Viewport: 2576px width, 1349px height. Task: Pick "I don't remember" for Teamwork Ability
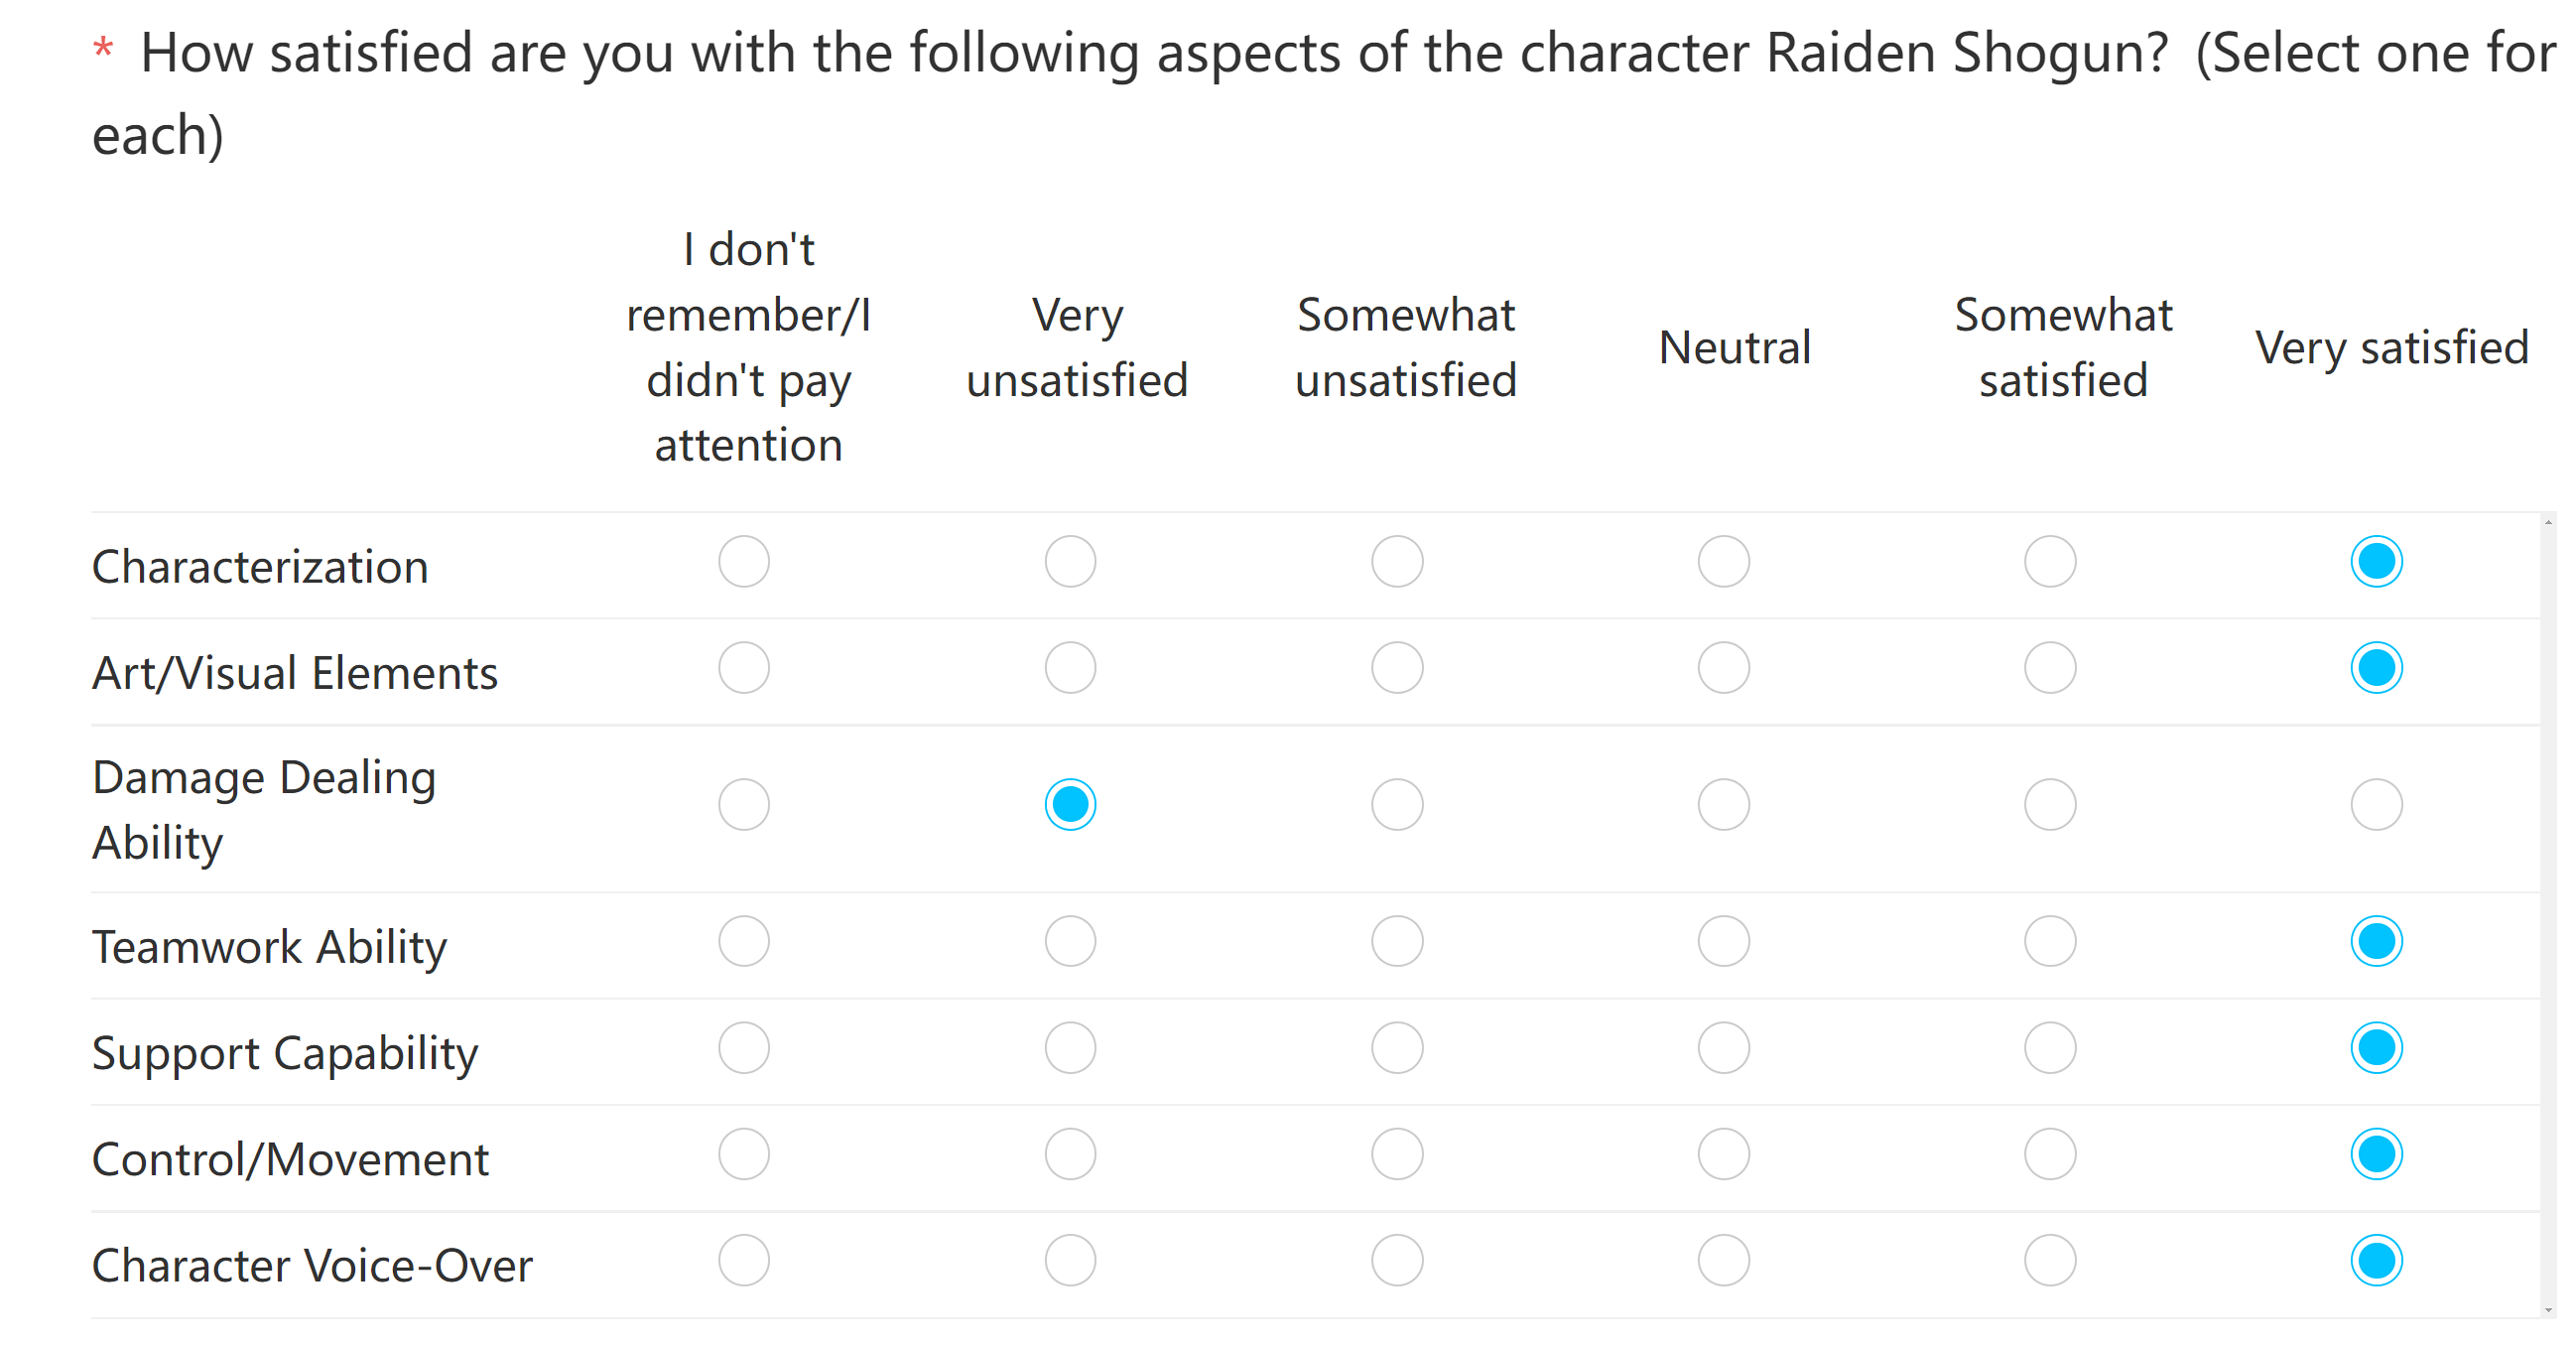[x=744, y=941]
